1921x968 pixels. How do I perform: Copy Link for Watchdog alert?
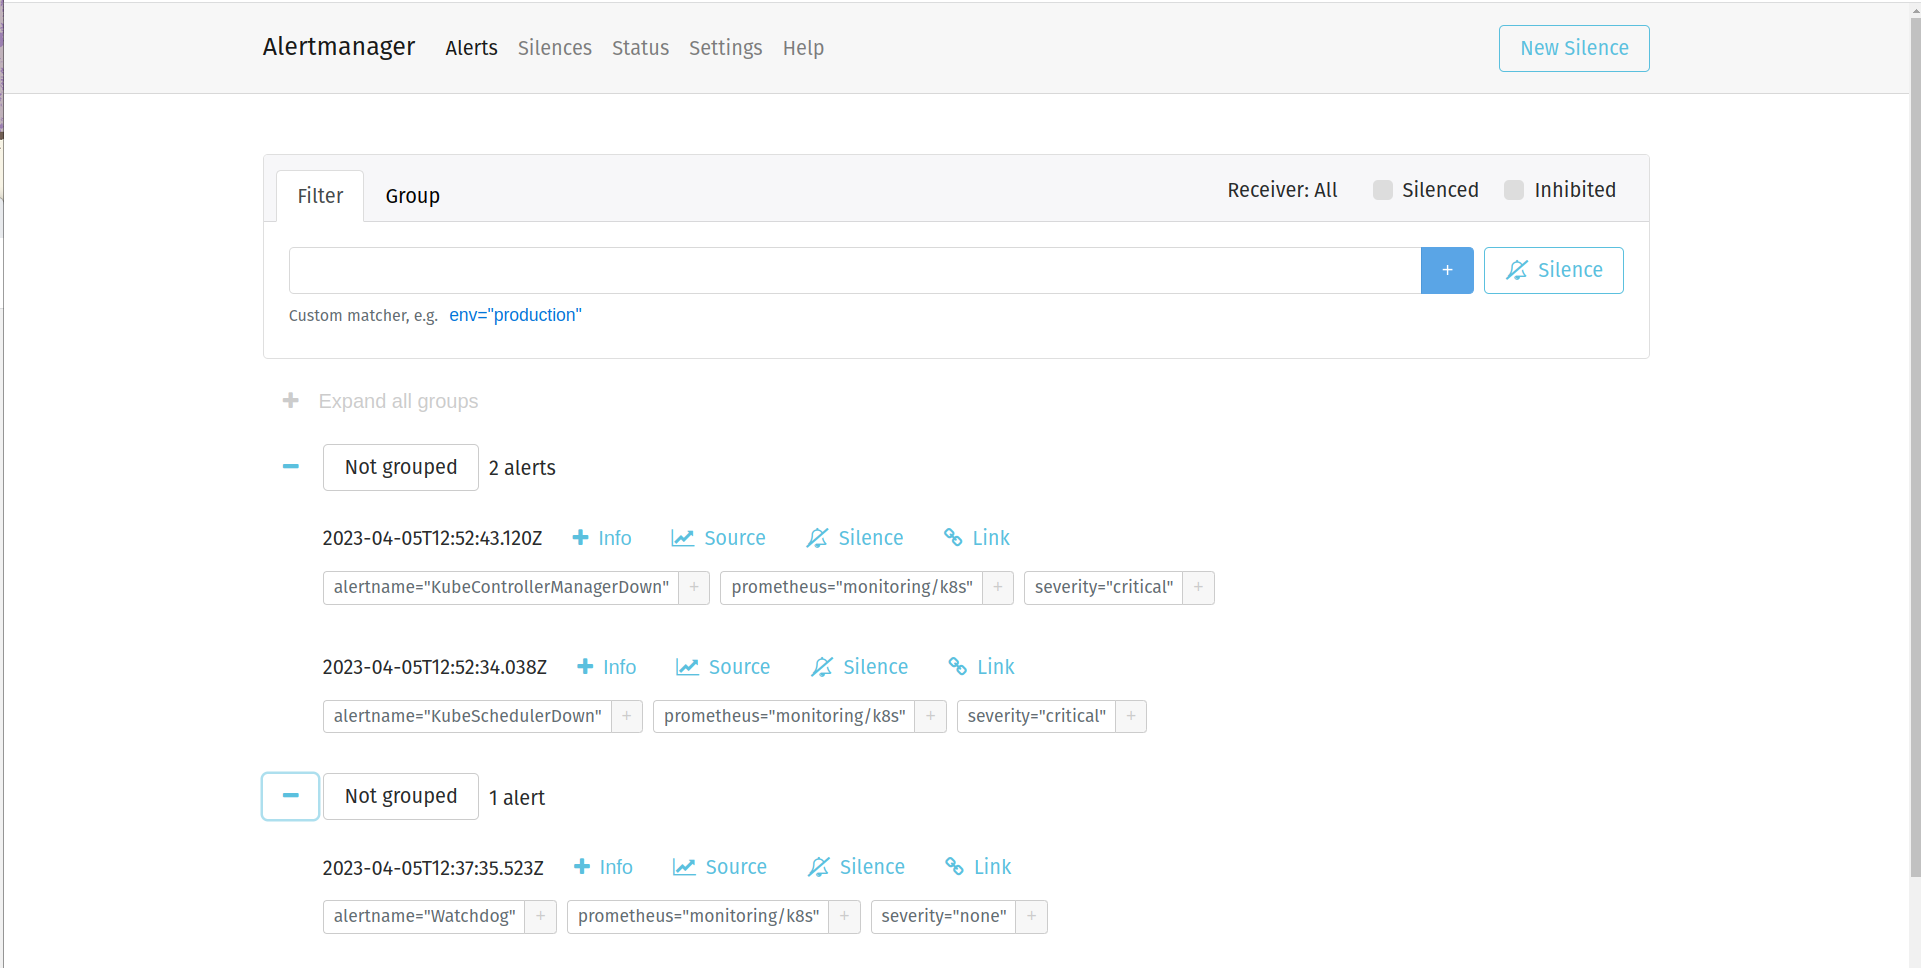(x=978, y=867)
